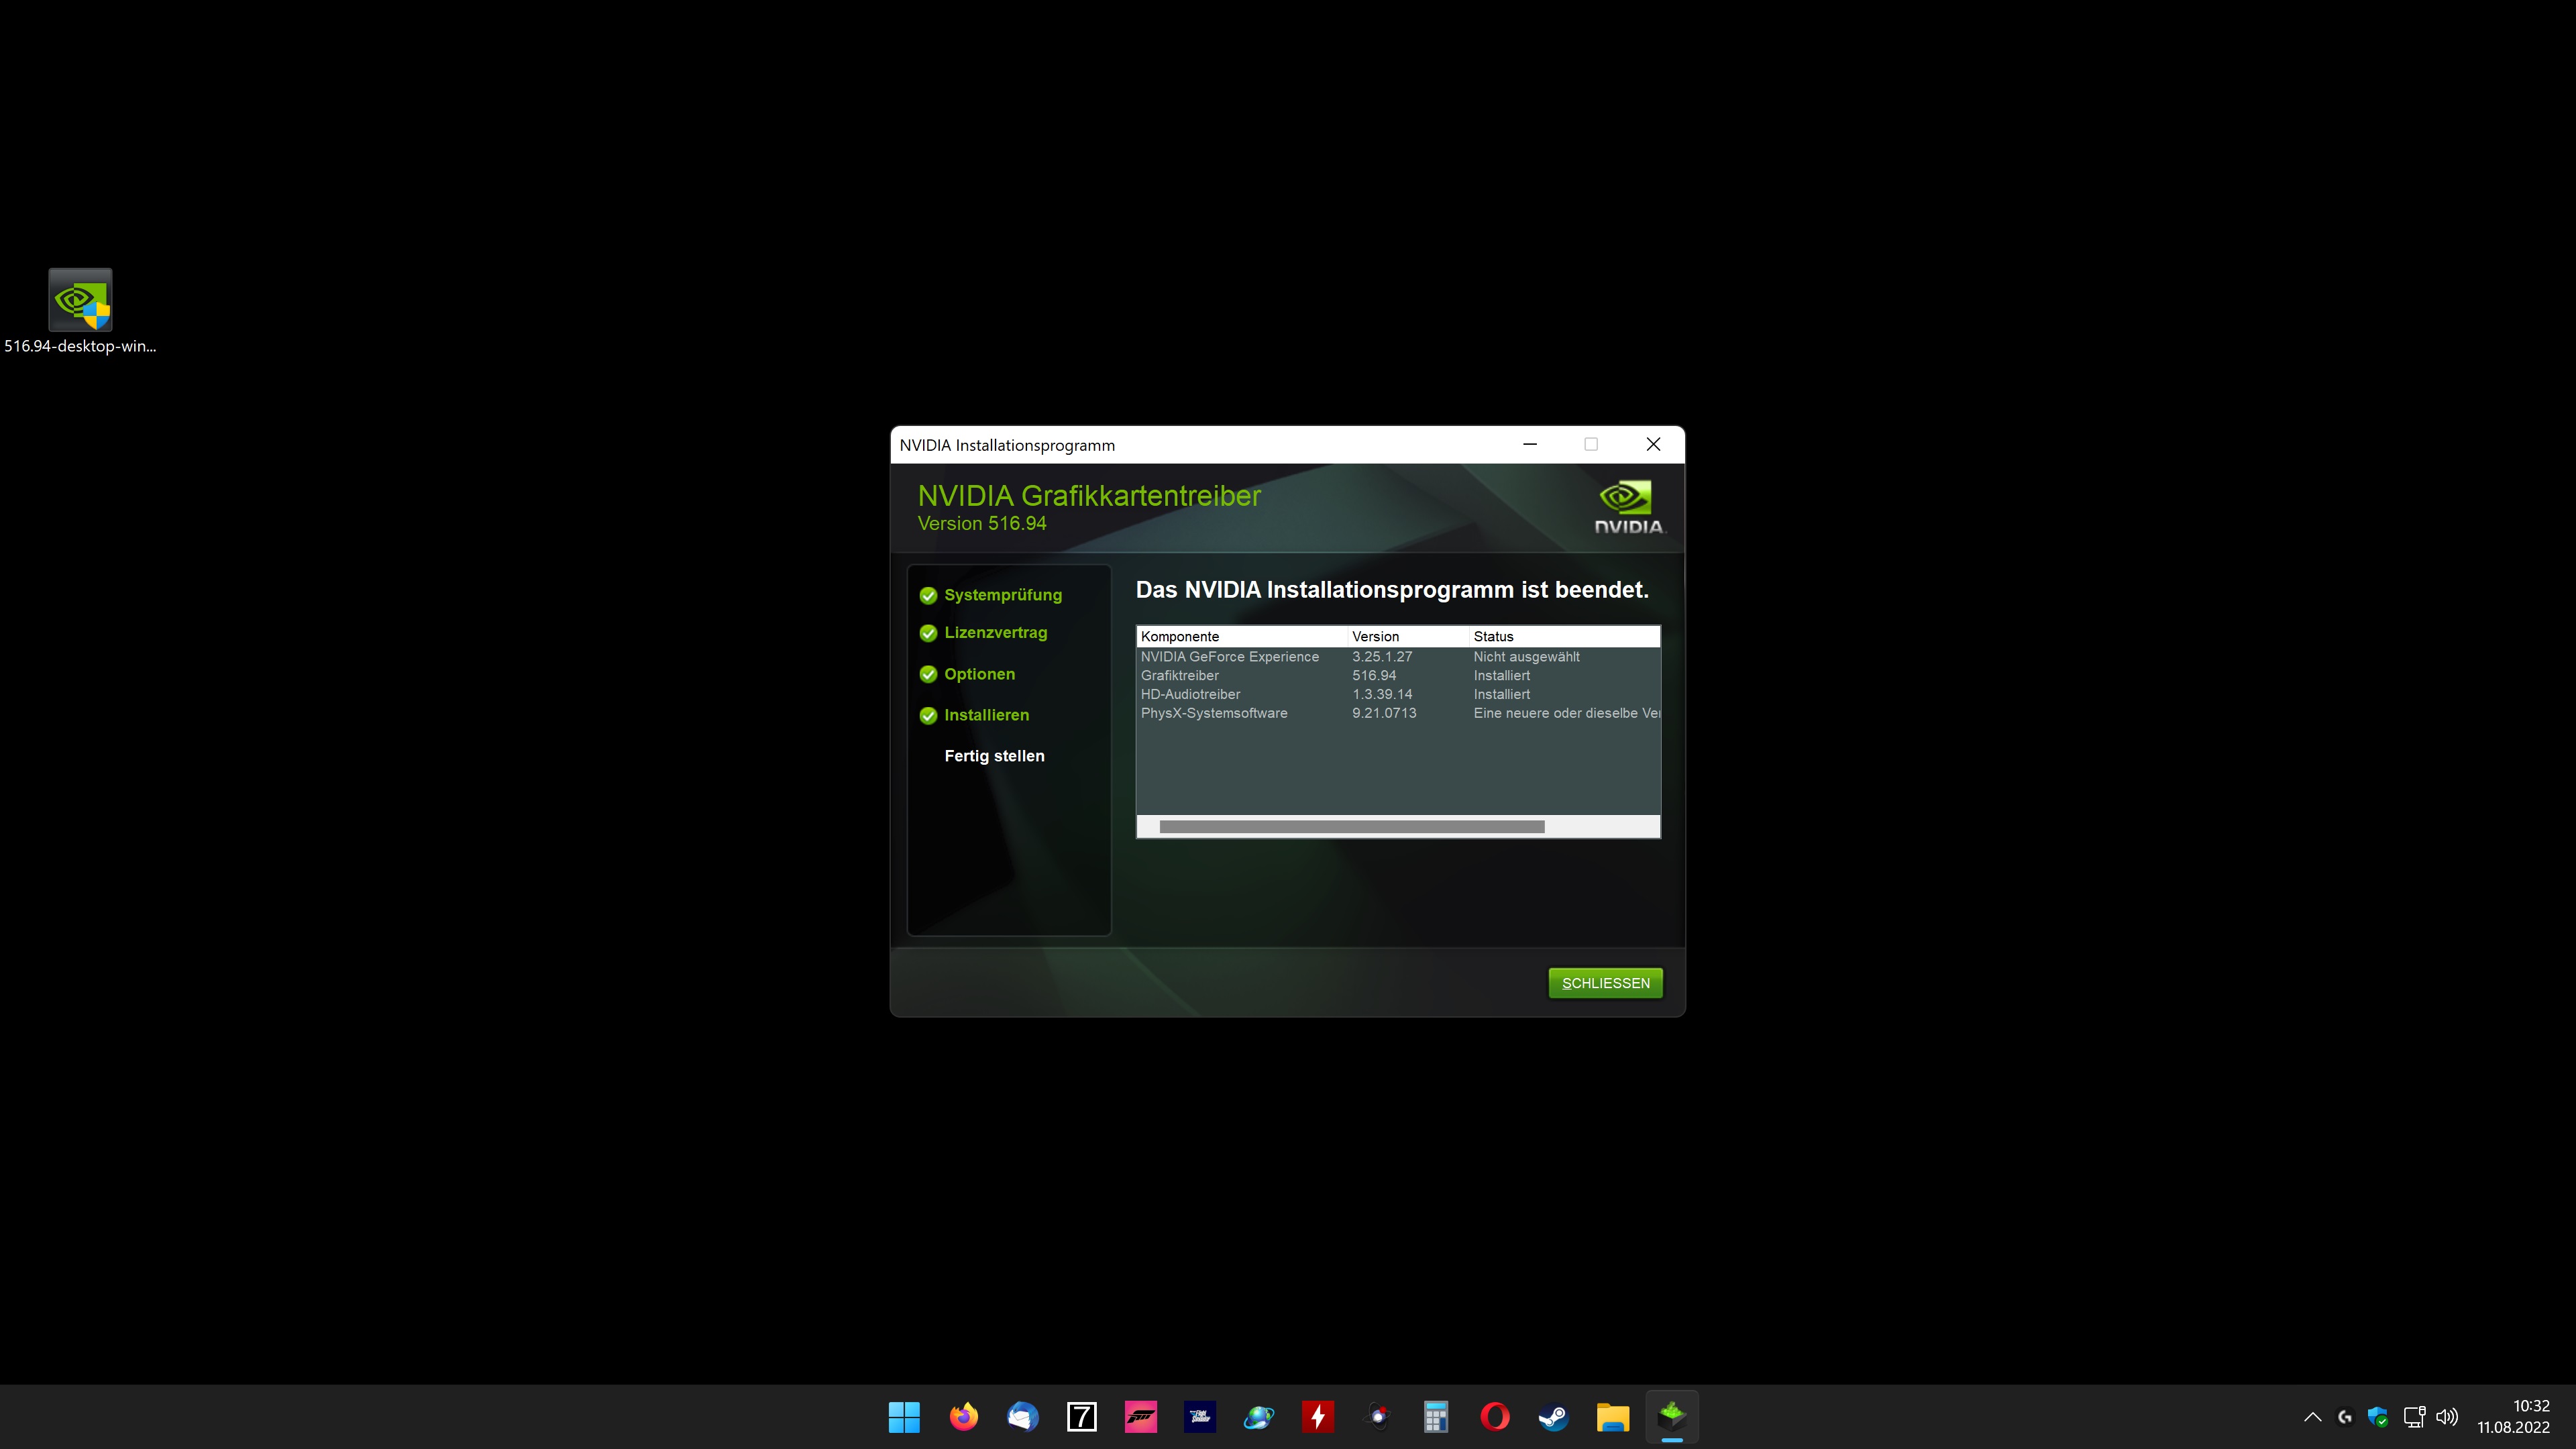The image size is (2576, 1449).
Task: Click version cell '3.25.1.27'
Action: click(x=1382, y=657)
